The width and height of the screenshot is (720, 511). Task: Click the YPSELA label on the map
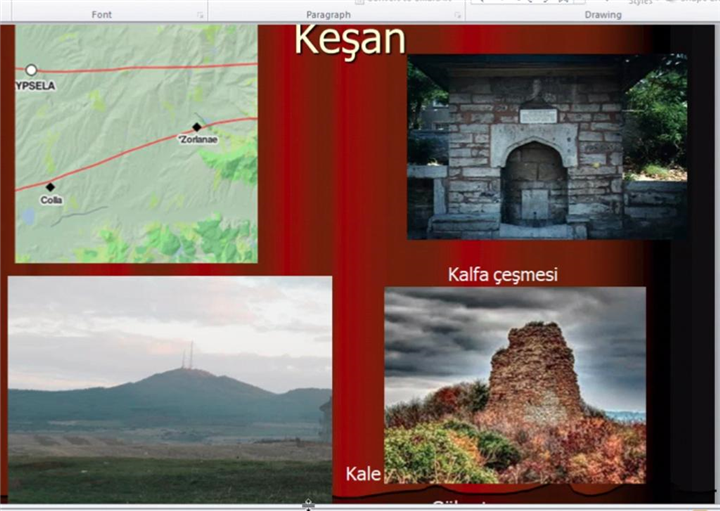[x=35, y=86]
